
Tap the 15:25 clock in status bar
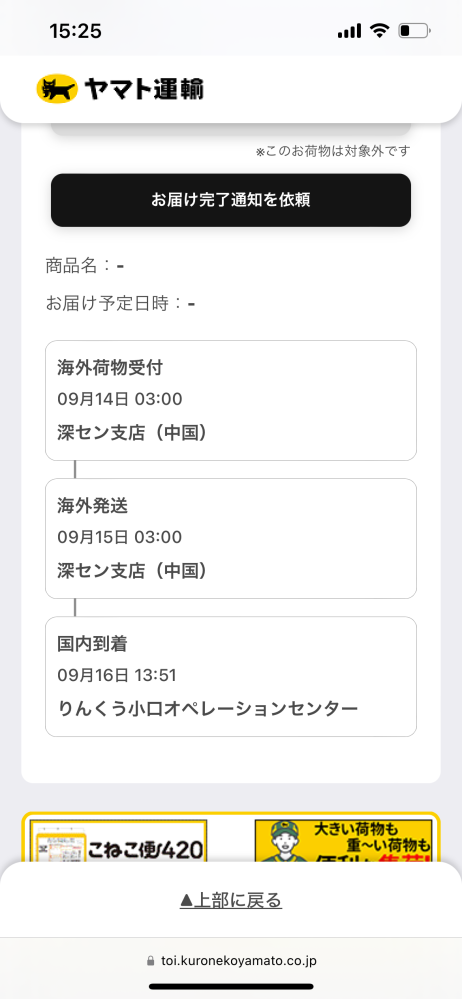coord(75,31)
